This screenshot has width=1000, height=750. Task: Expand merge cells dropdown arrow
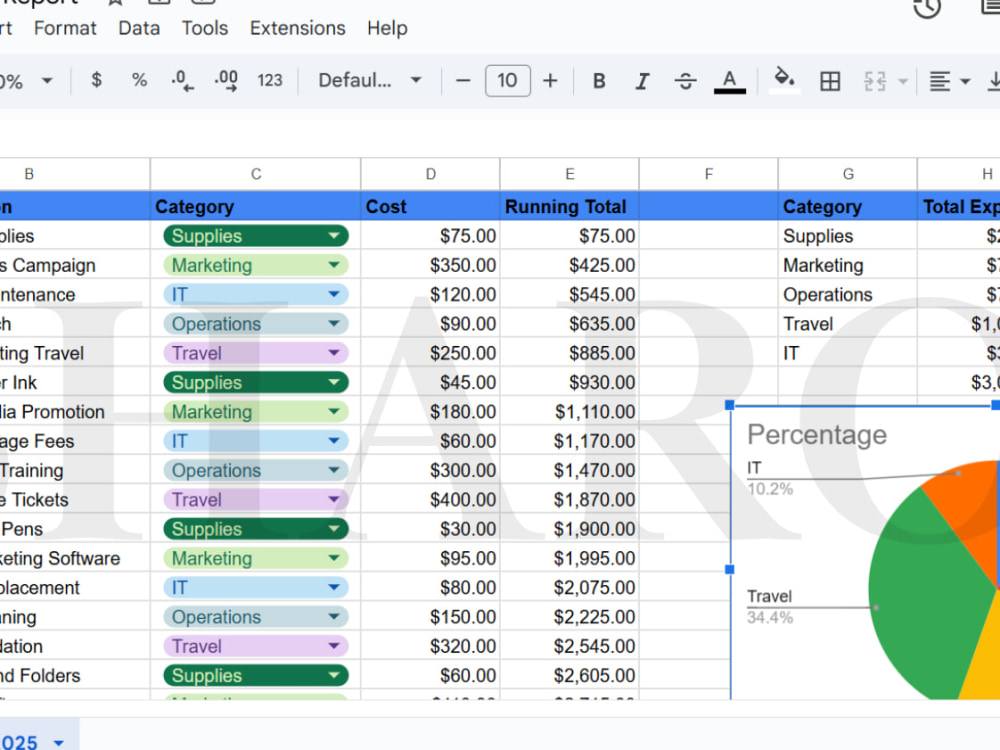click(902, 81)
